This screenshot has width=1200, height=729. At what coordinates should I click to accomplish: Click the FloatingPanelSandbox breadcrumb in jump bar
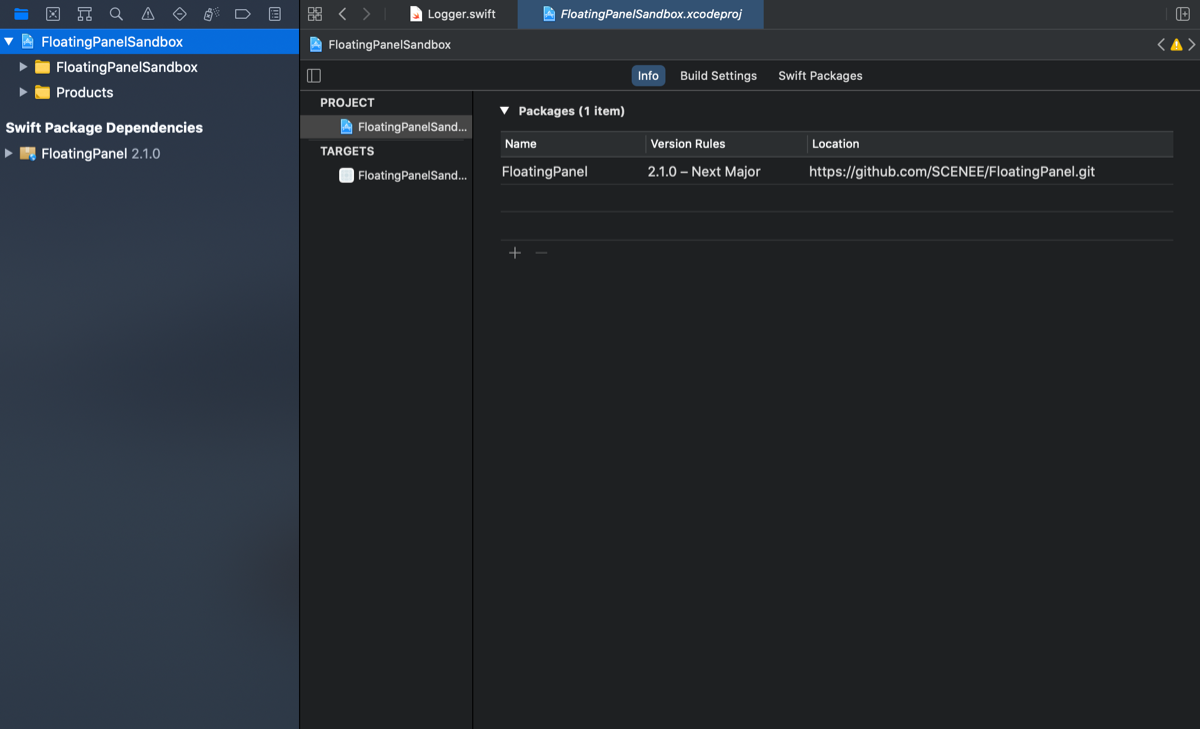click(x=380, y=45)
